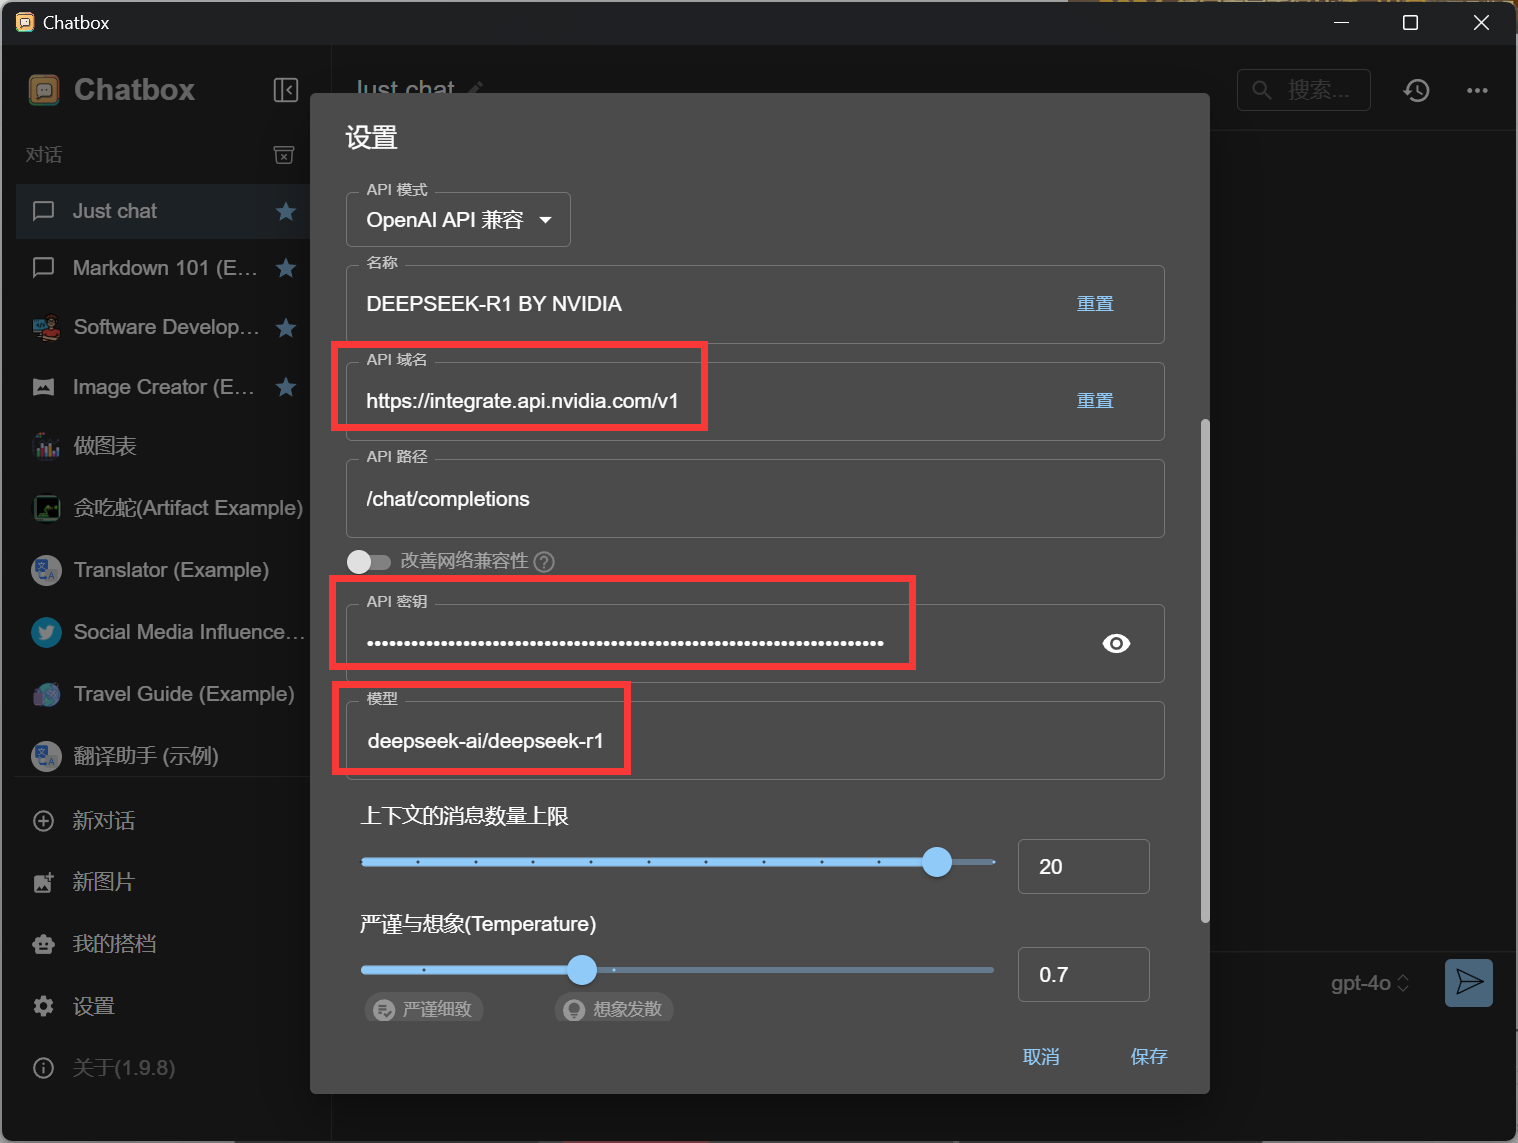Collapse the Chatbox sidebar
The height and width of the screenshot is (1143, 1518).
pos(285,90)
